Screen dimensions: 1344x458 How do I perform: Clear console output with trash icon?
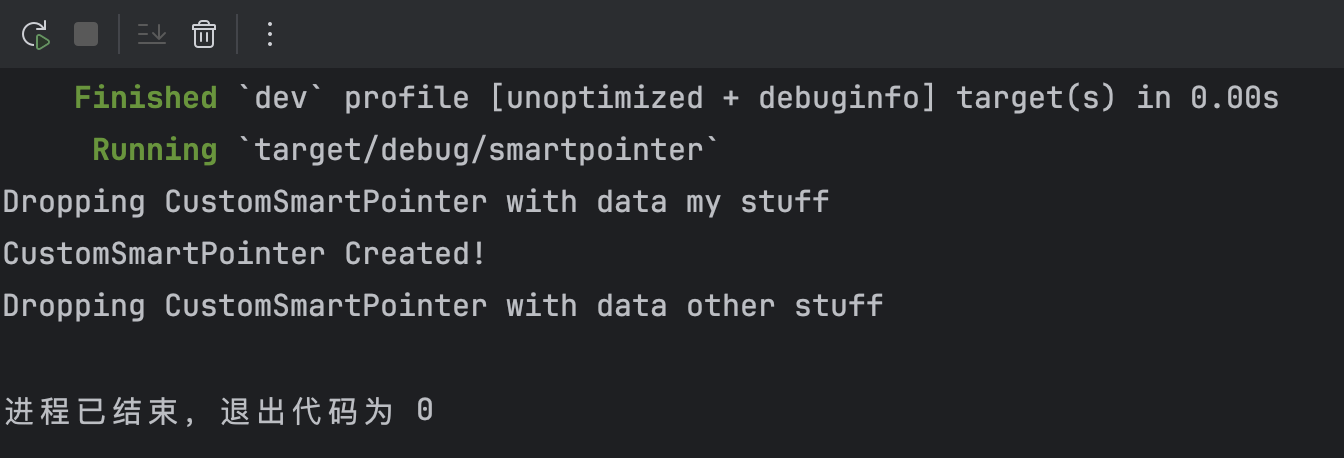204,35
